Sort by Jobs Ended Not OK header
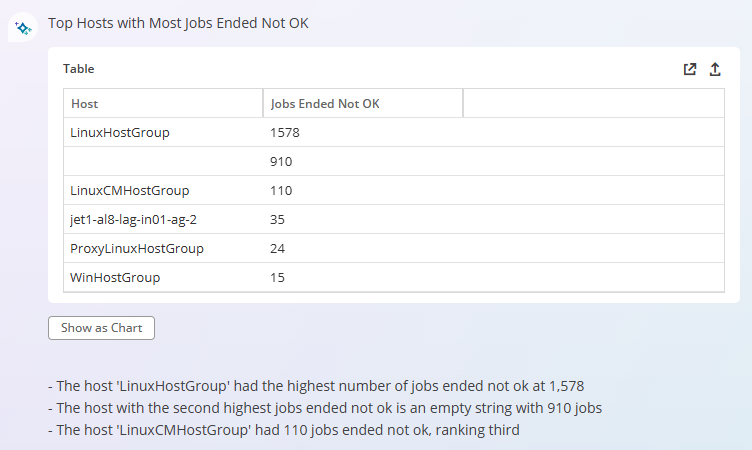The image size is (752, 450). click(x=363, y=103)
